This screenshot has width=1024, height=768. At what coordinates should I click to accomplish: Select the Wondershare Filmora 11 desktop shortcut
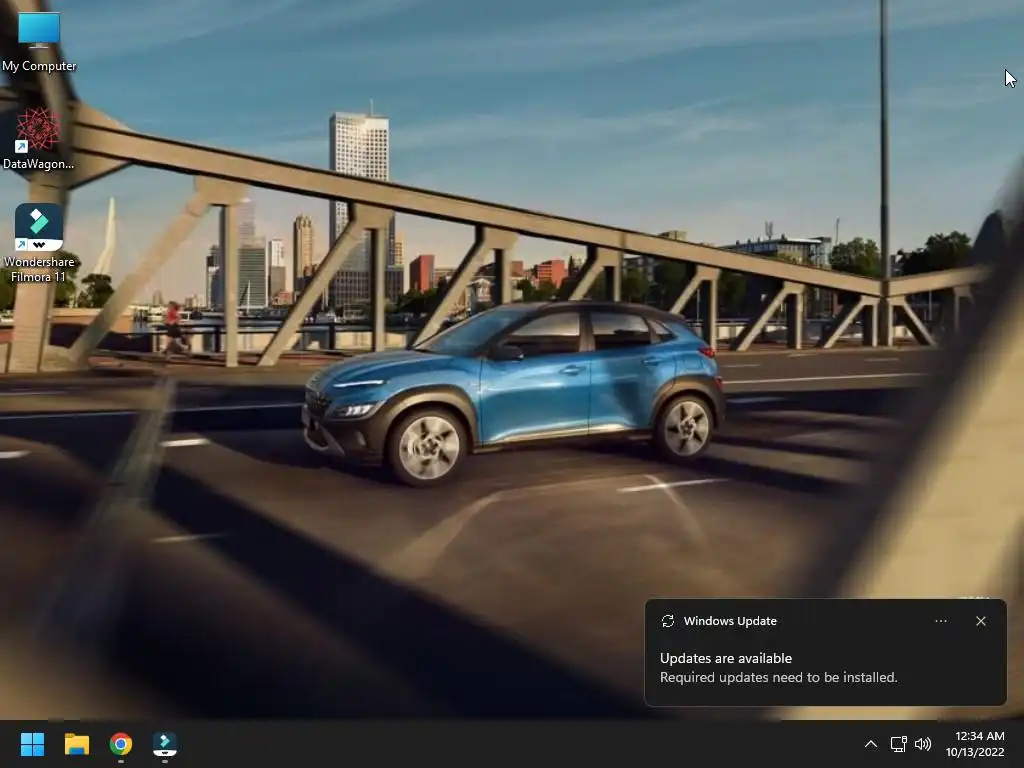pos(39,243)
